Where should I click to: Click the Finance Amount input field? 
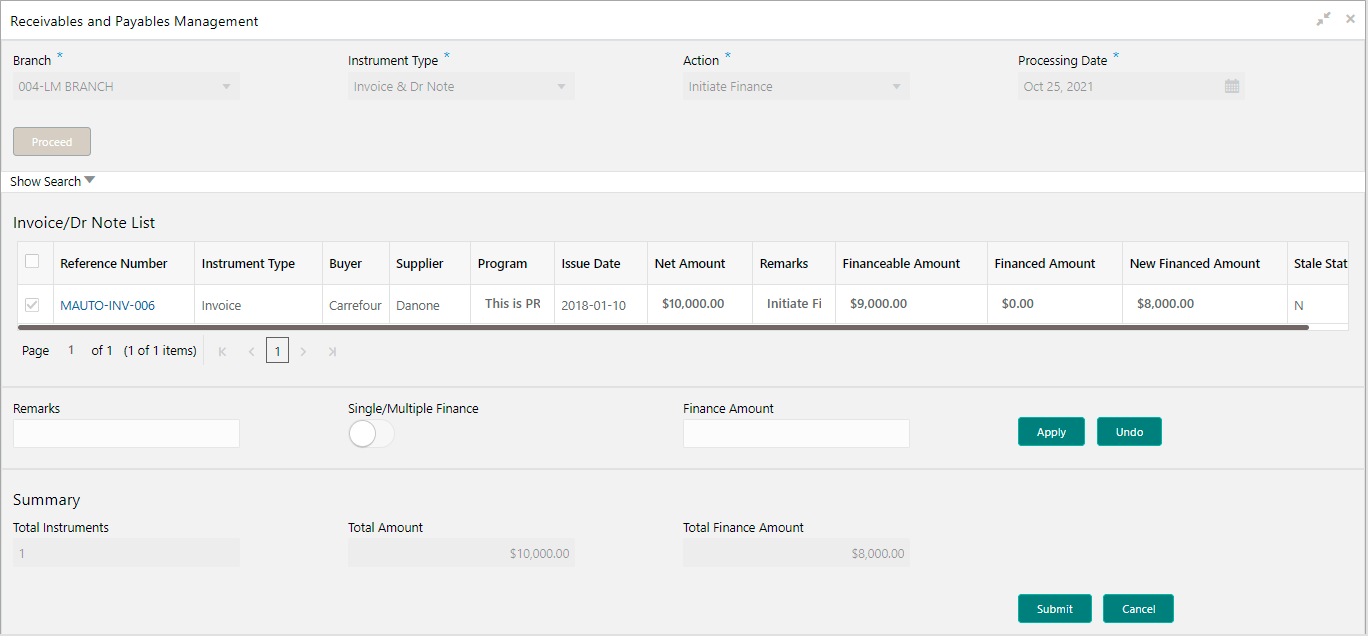[796, 433]
